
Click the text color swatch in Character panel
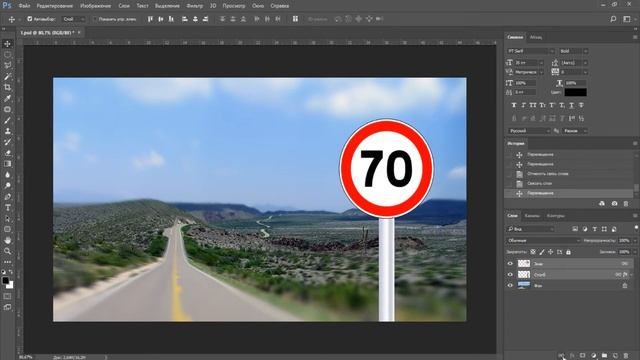[x=576, y=92]
